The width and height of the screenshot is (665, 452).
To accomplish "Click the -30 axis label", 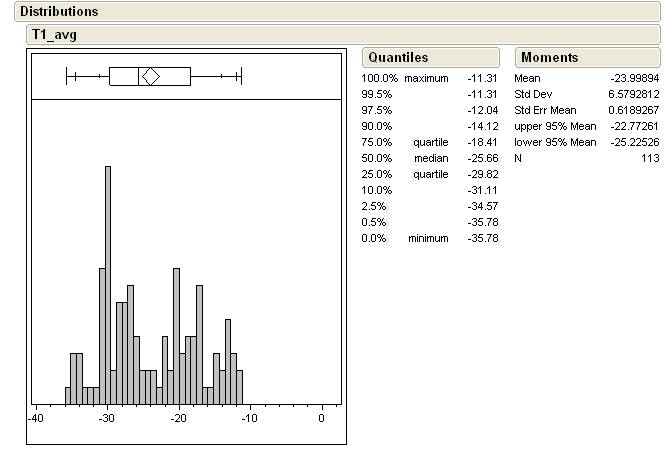I will 107,418.
